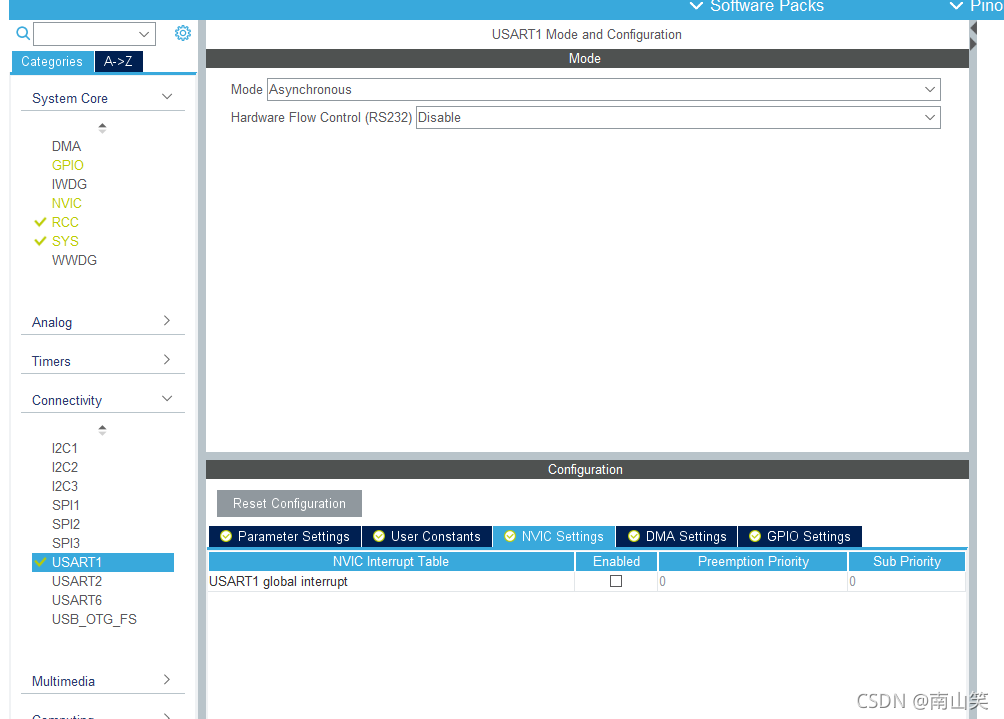
Task: Click the sort arrows under System Core
Action: (x=102, y=128)
